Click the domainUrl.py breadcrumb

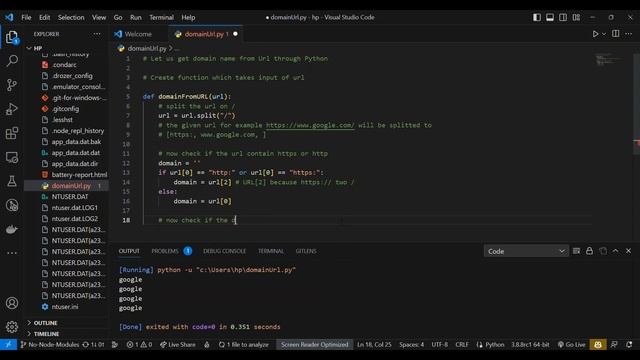[146, 48]
